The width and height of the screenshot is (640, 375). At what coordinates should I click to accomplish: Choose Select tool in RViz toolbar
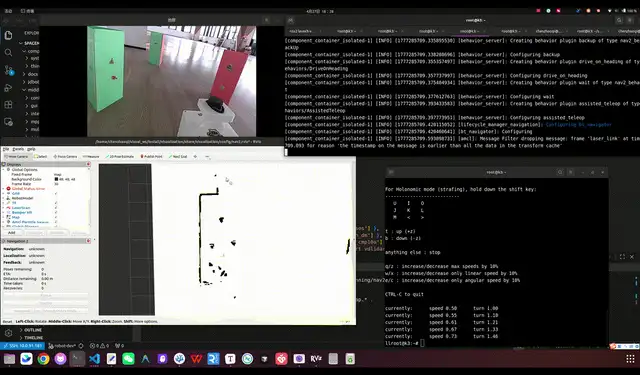[x=41, y=156]
